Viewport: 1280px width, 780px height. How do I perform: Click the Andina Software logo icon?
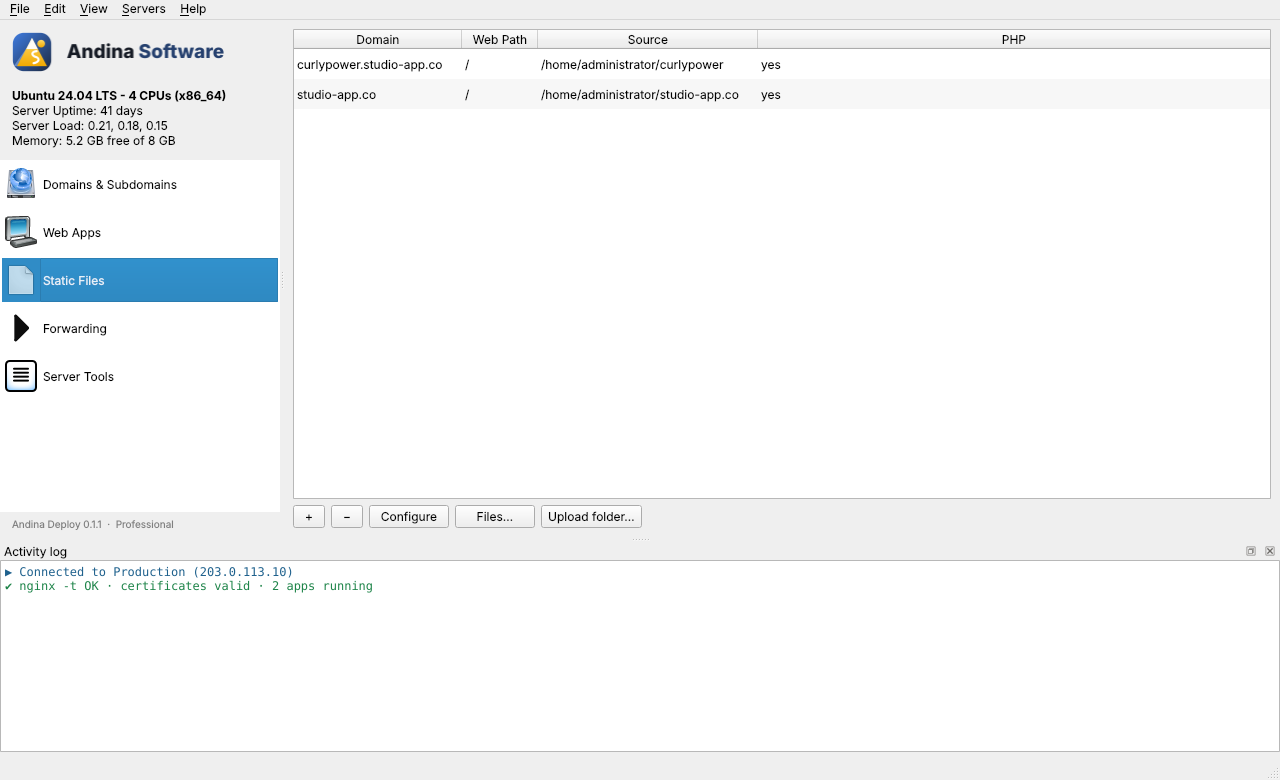(x=32, y=52)
